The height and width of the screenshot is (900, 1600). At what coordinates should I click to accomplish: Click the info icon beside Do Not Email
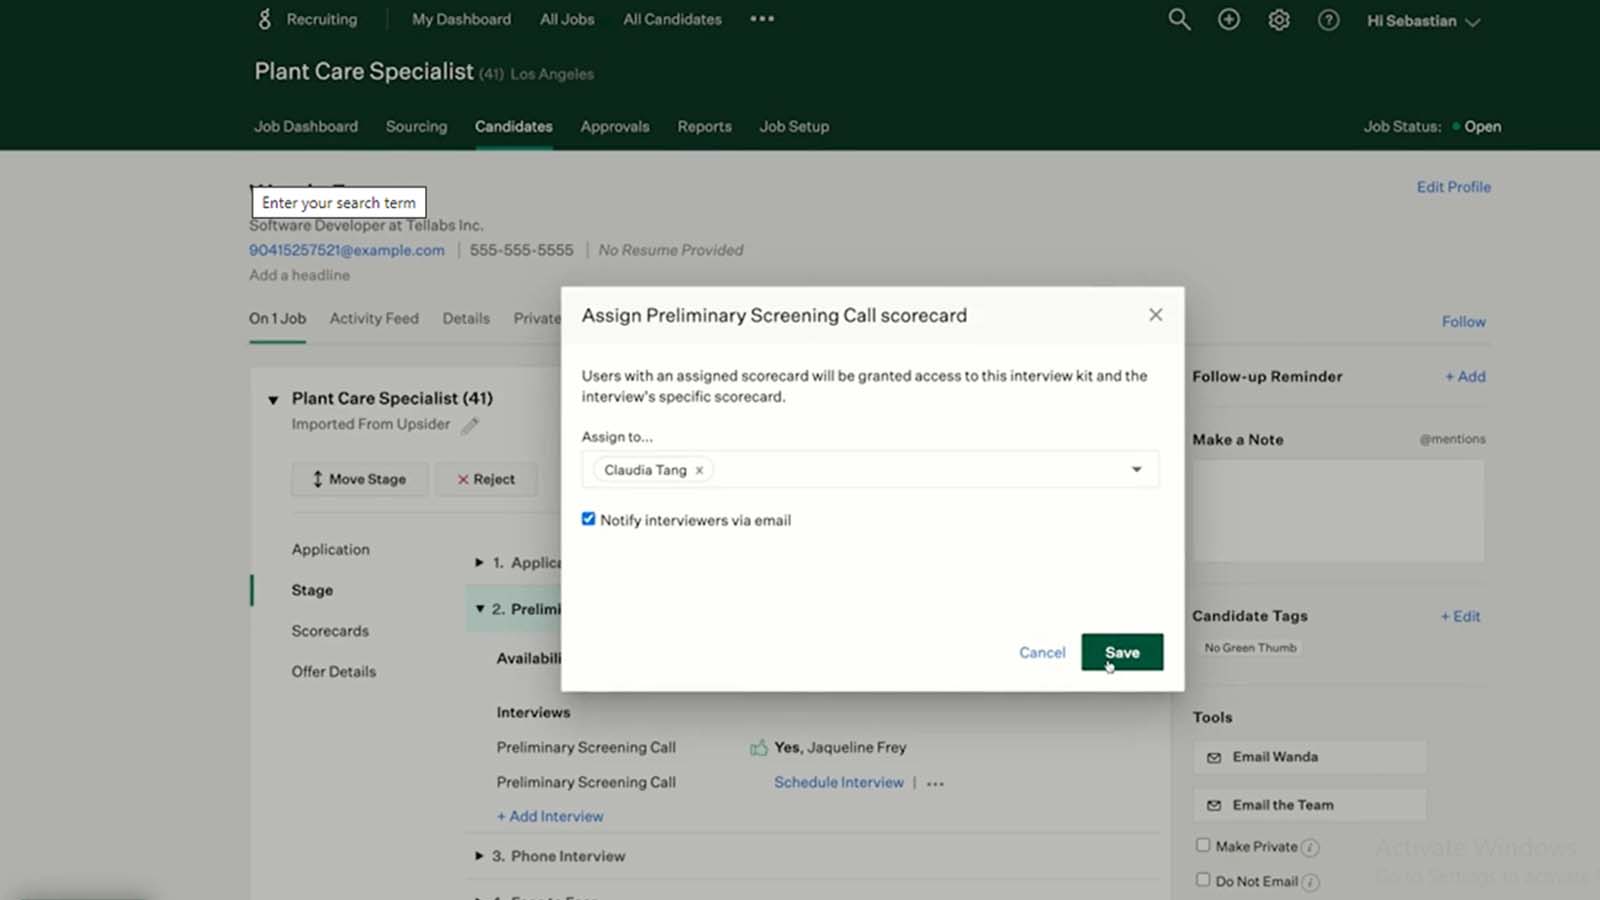tap(1311, 883)
